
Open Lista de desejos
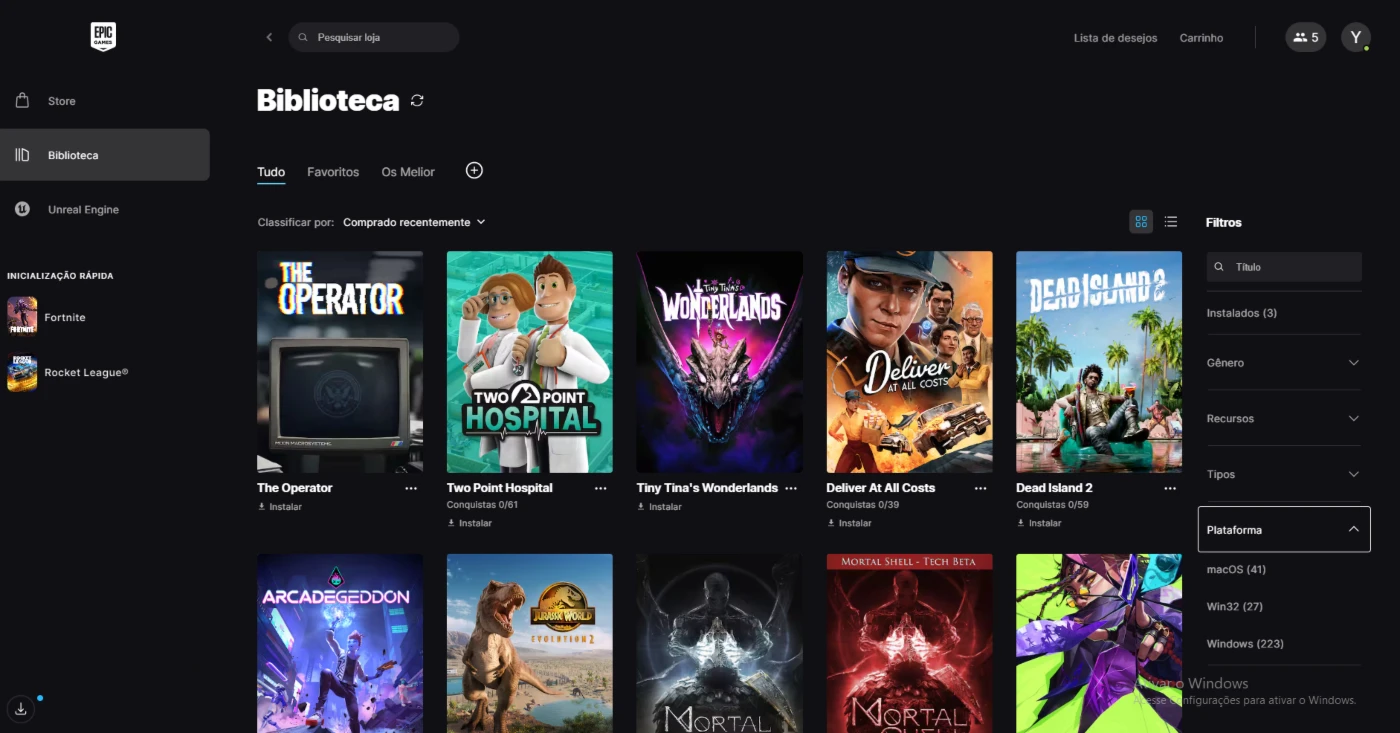[x=1115, y=38]
